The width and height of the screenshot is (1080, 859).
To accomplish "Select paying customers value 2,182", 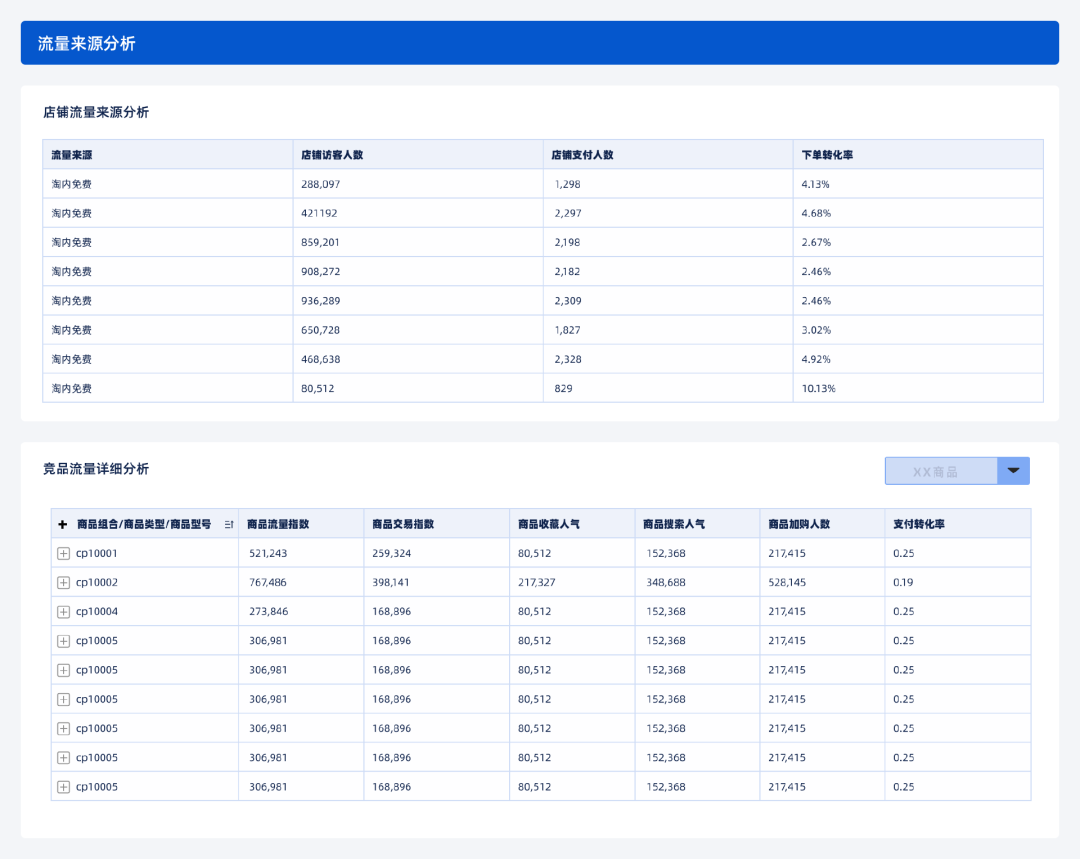I will pyautogui.click(x=568, y=271).
